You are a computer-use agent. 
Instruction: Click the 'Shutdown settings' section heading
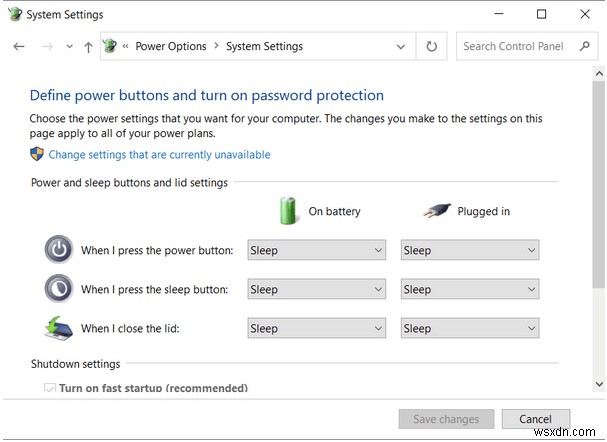click(x=75, y=364)
